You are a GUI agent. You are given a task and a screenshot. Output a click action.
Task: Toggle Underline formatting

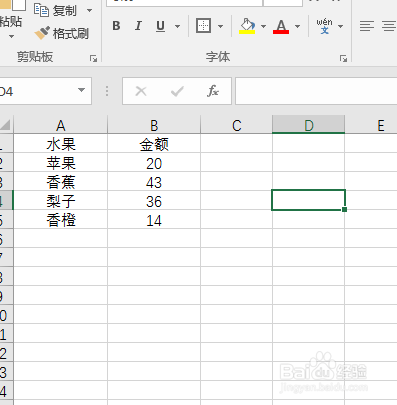[x=161, y=26]
